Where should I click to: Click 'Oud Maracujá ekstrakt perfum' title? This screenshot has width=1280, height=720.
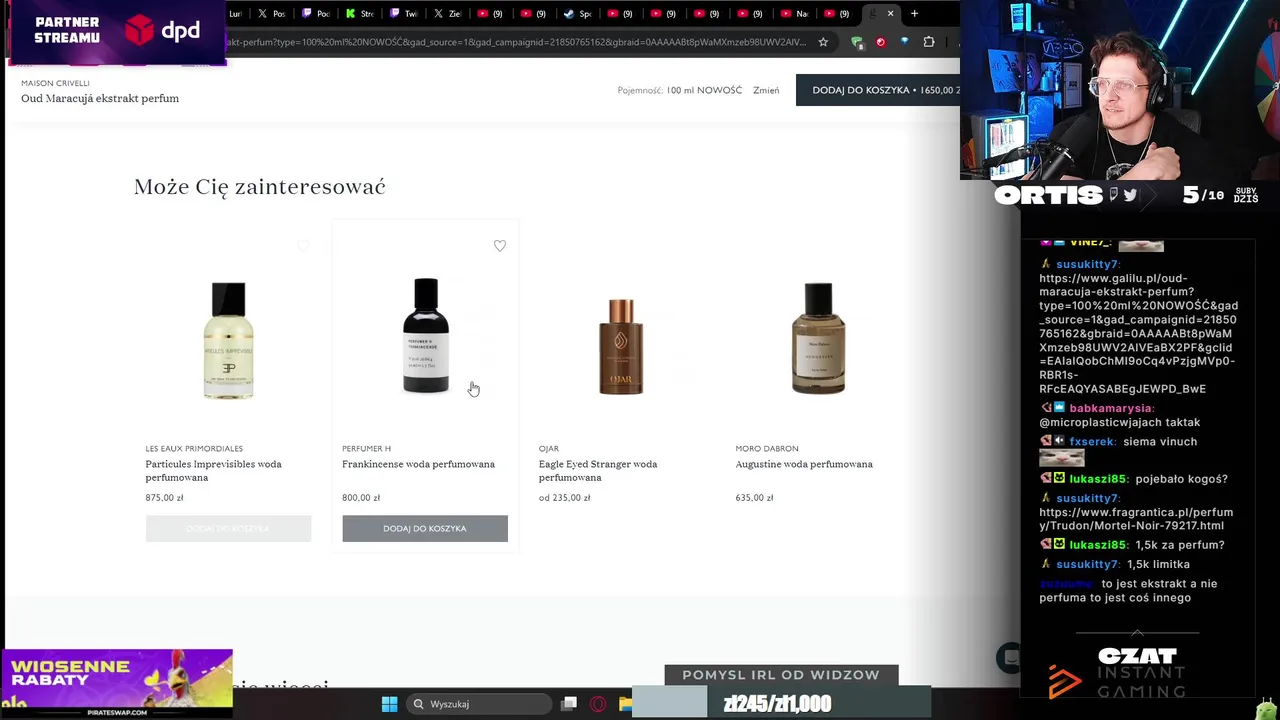[100, 98]
